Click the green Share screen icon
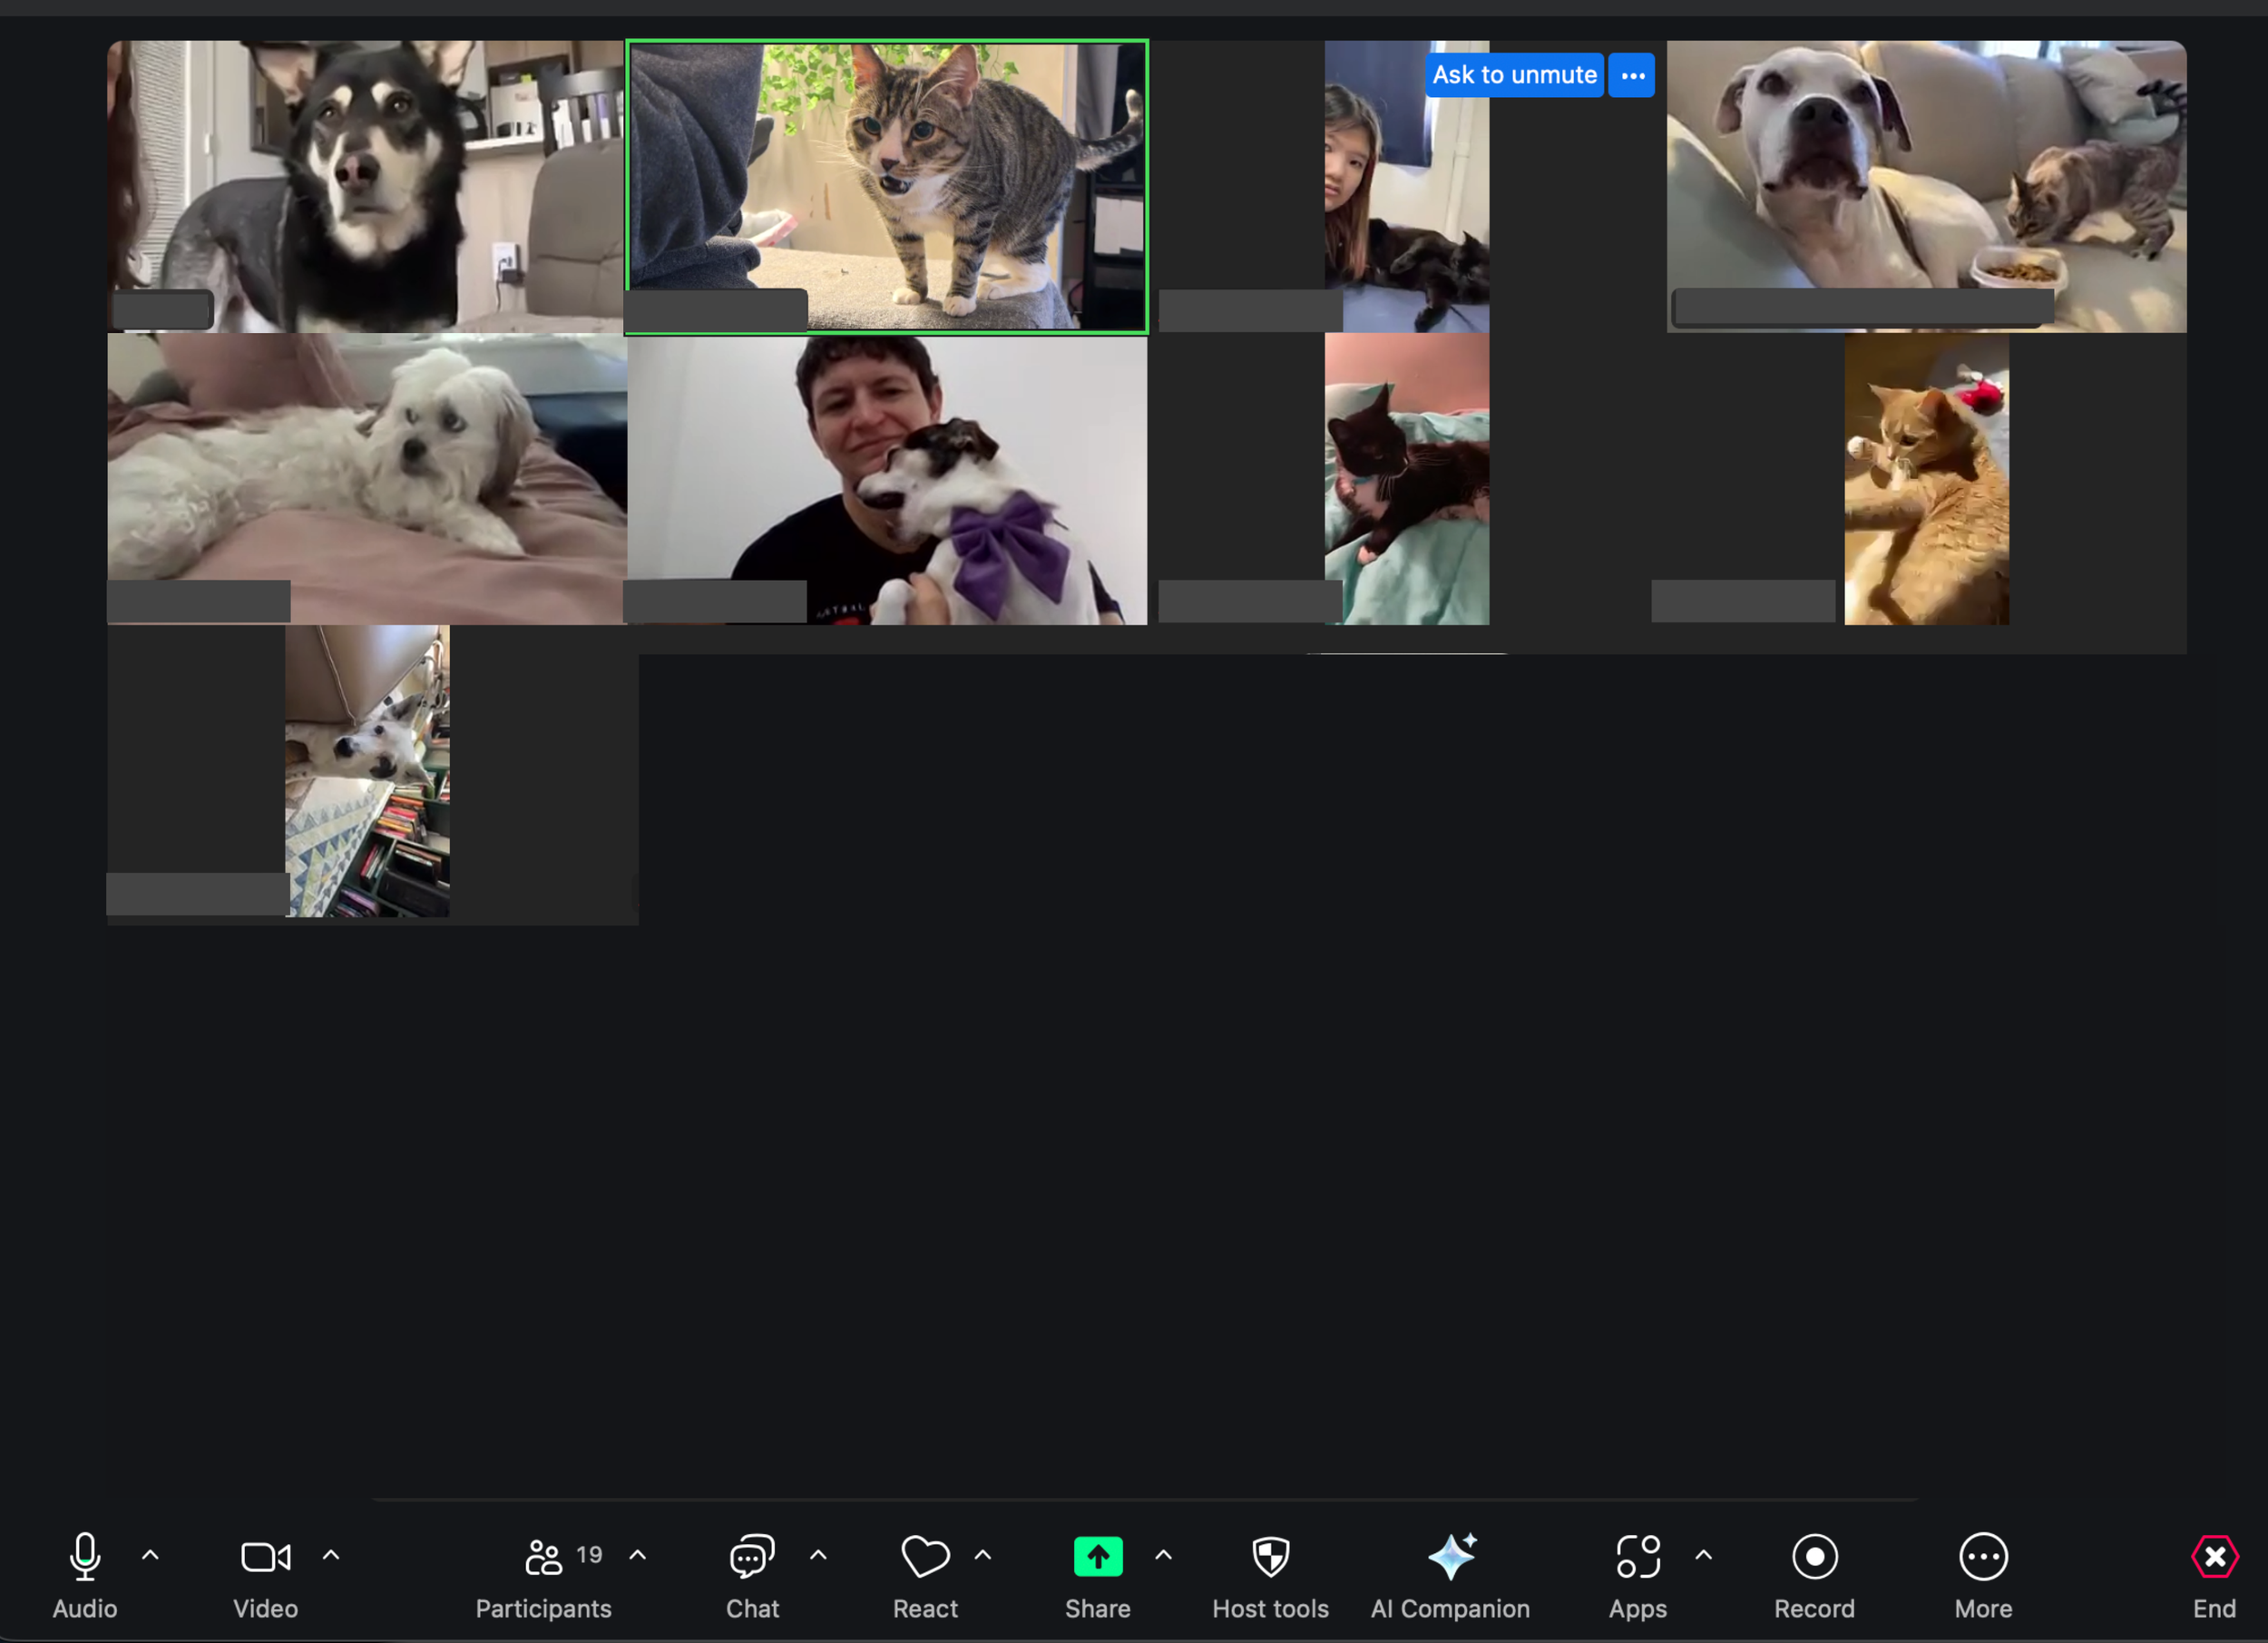The height and width of the screenshot is (1643, 2268). pos(1097,1556)
